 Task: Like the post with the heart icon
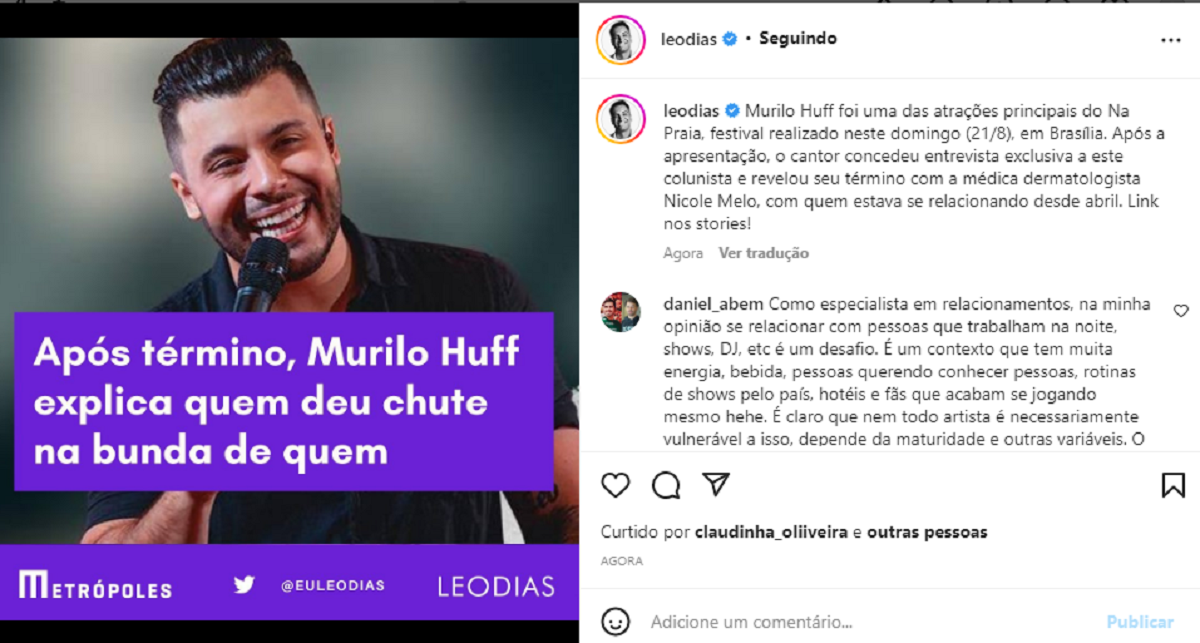(616, 486)
